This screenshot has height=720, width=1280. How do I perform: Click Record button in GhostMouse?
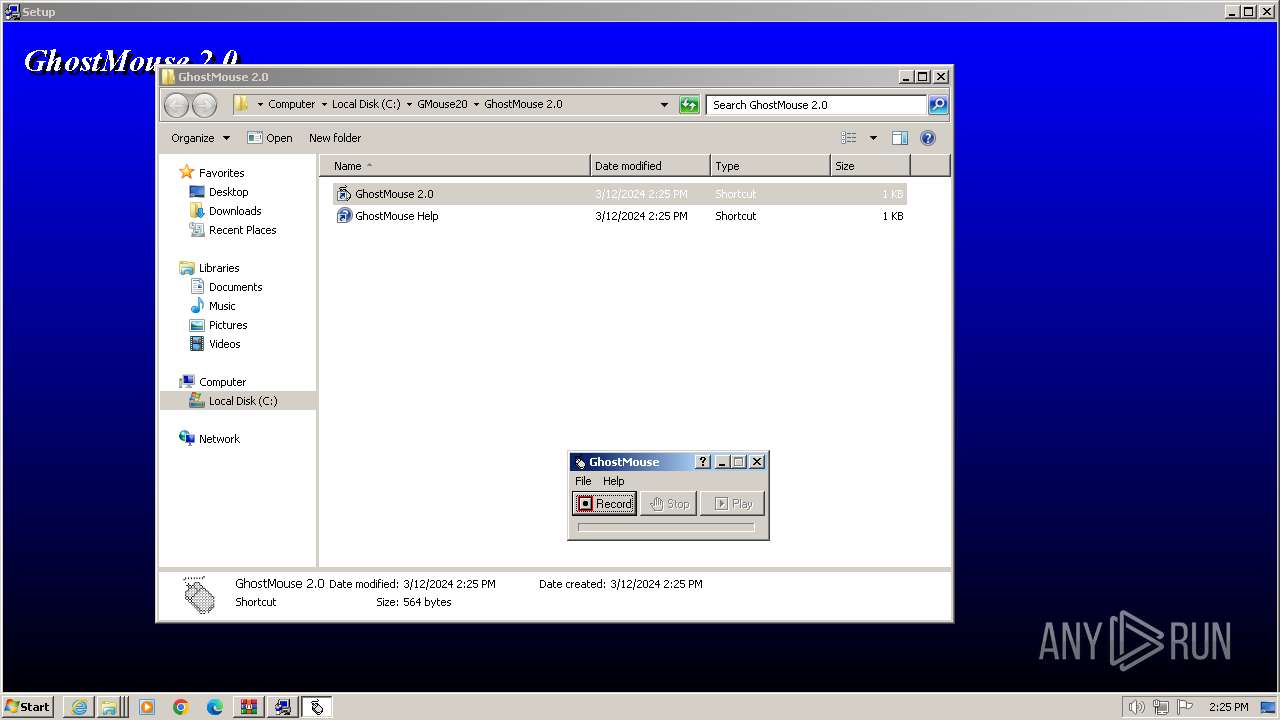[604, 504]
